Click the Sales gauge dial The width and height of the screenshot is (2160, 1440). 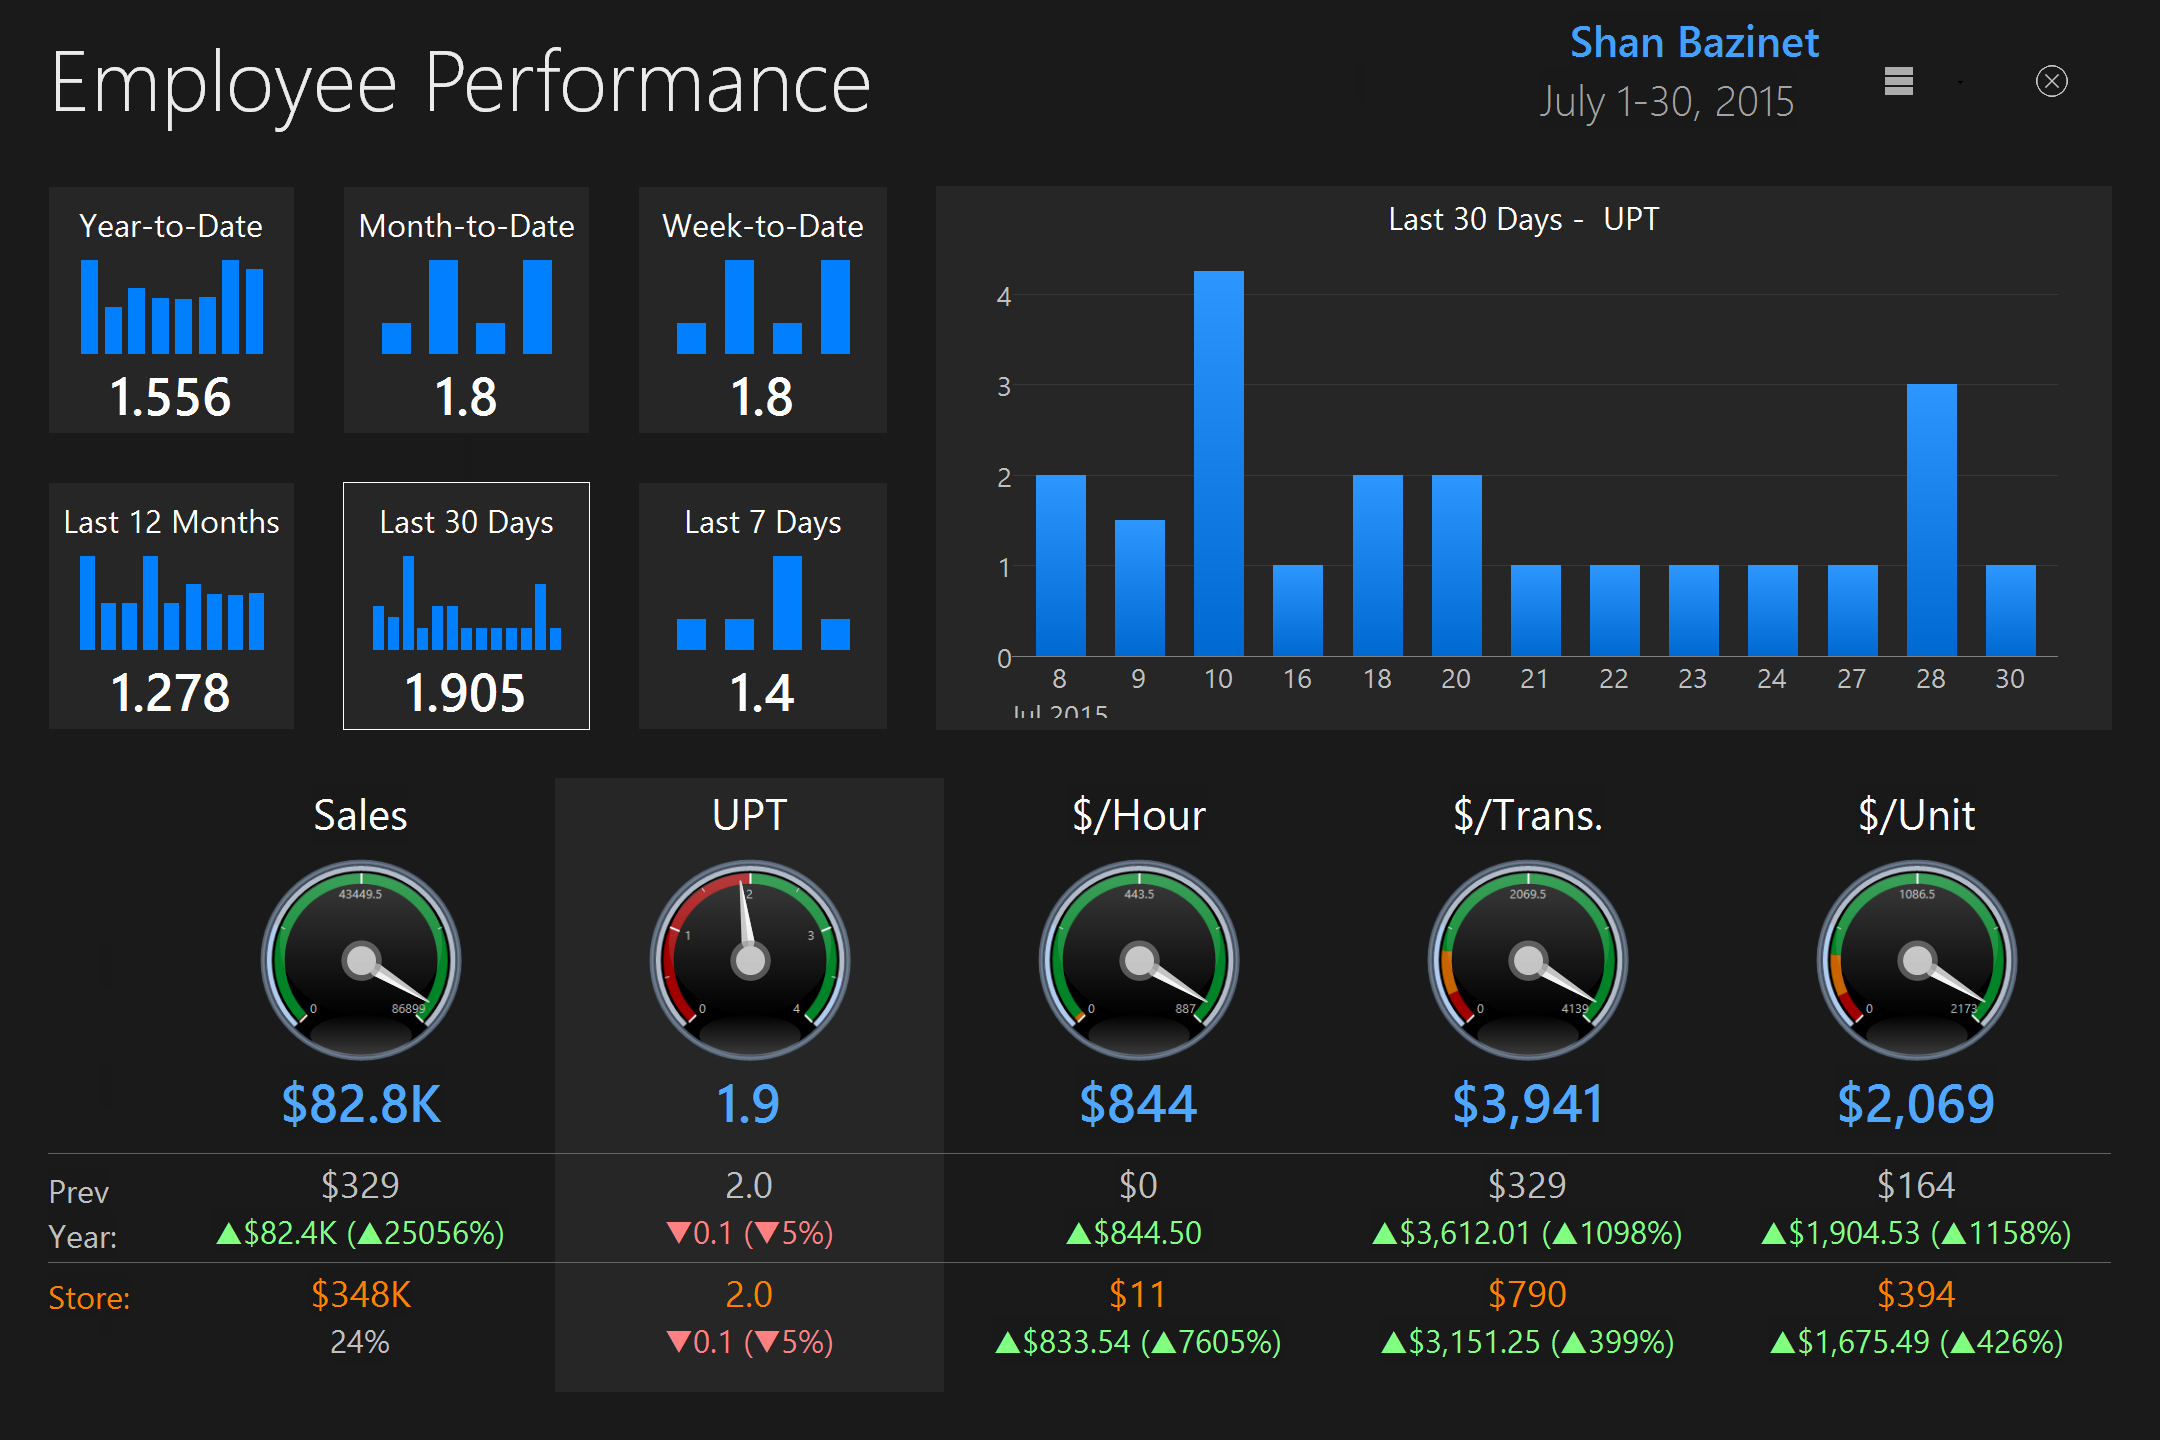361,960
